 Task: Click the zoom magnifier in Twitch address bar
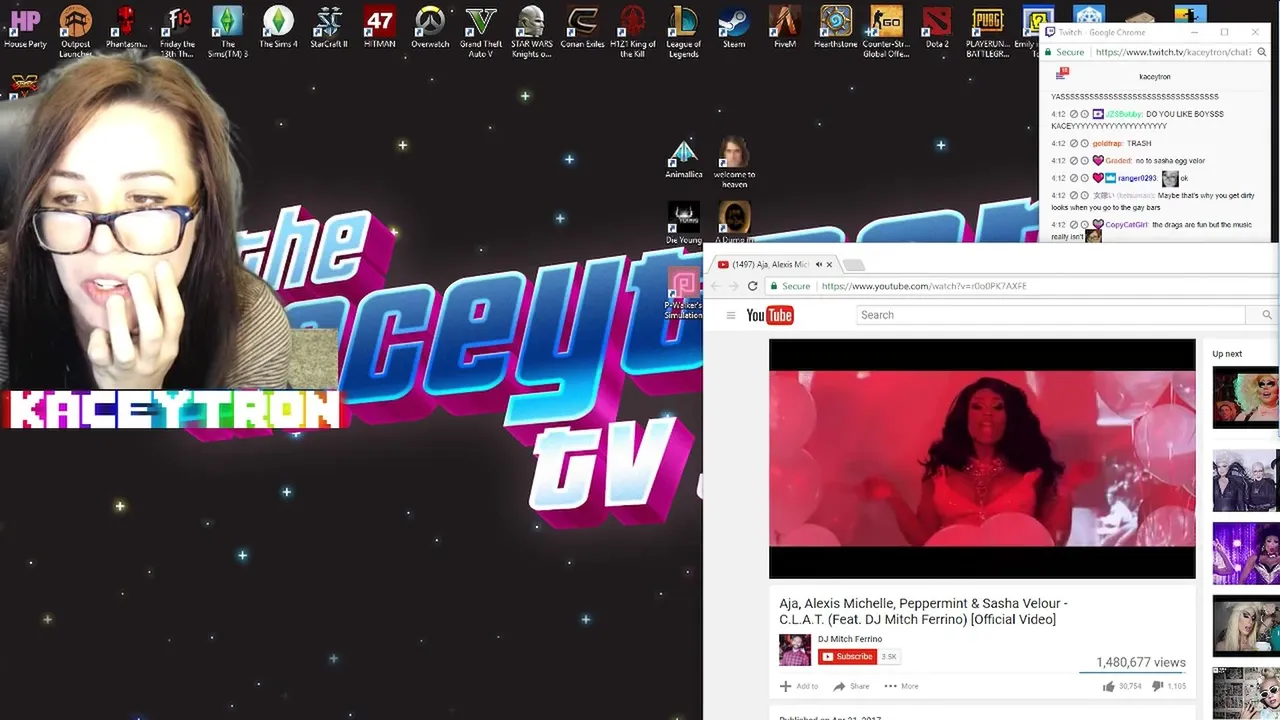(1264, 52)
